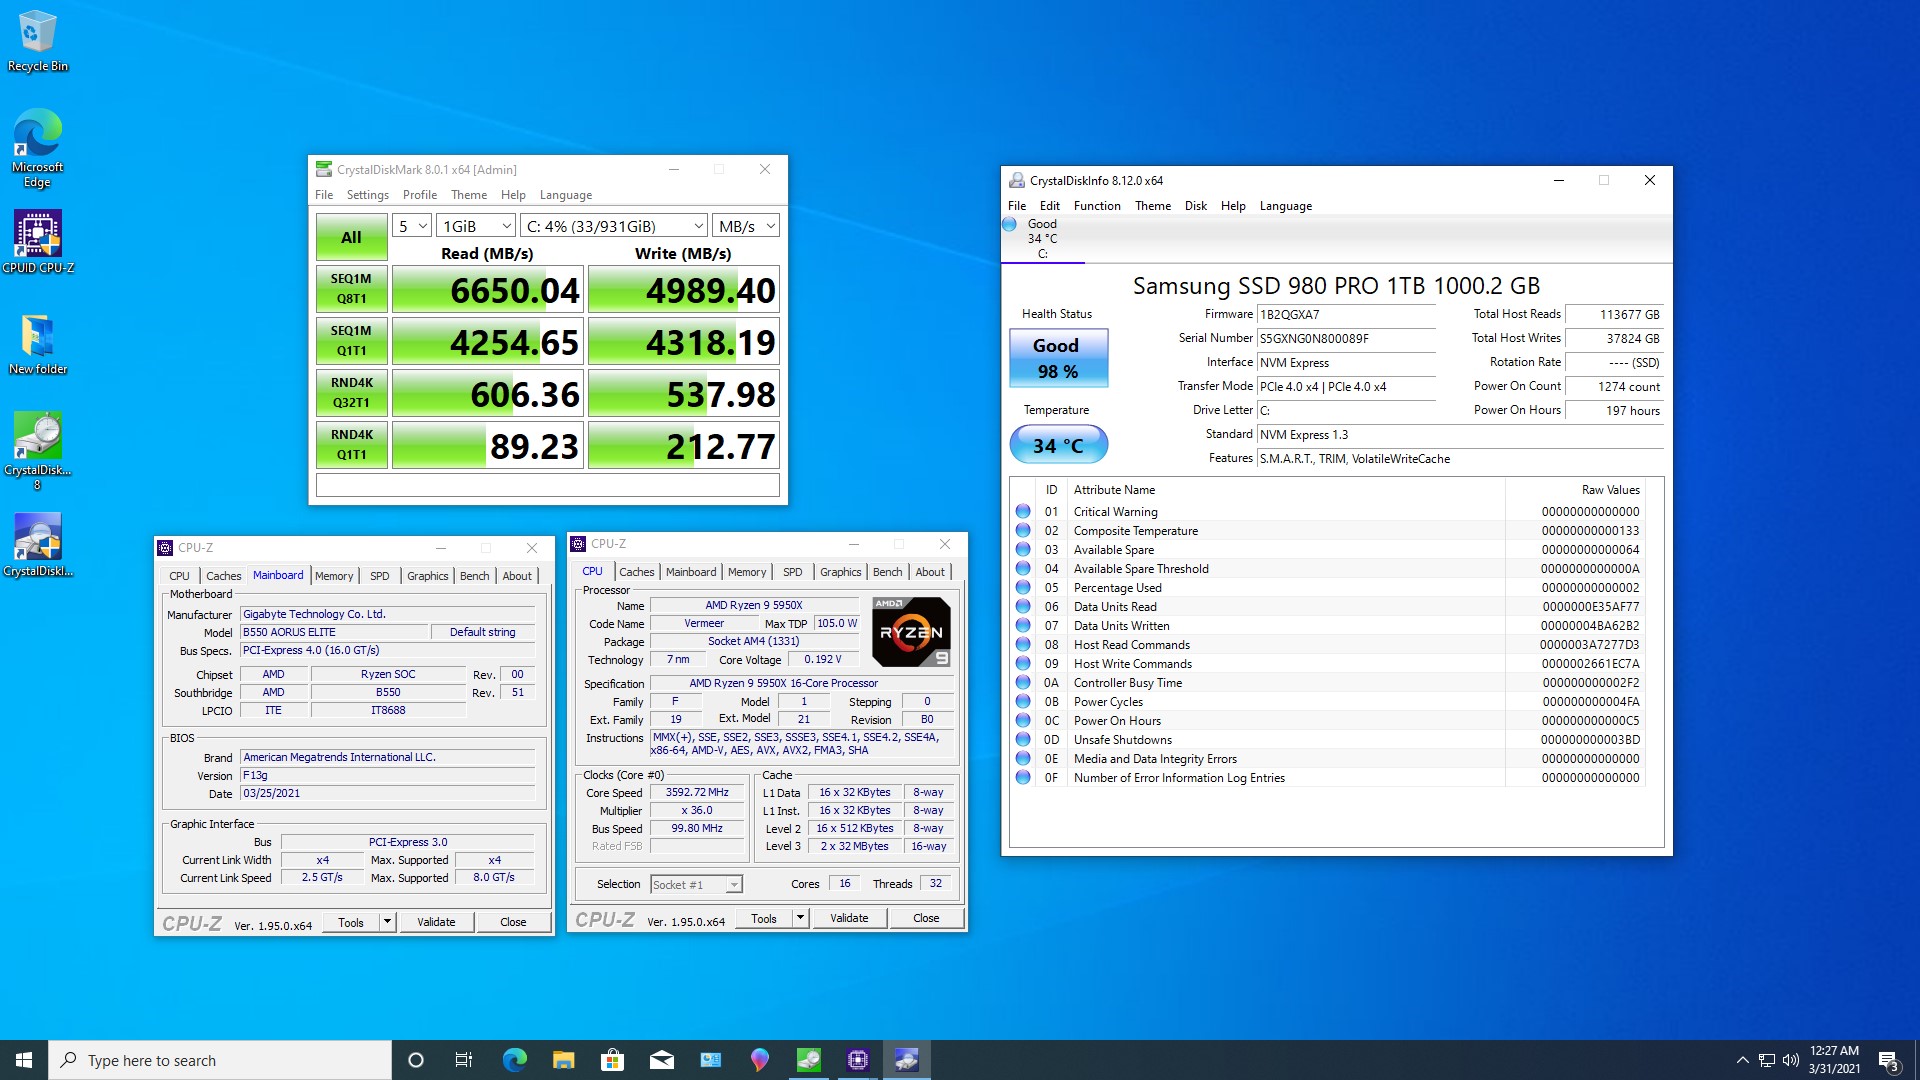
Task: Open Microsoft Store from taskbar
Action: (x=612, y=1060)
